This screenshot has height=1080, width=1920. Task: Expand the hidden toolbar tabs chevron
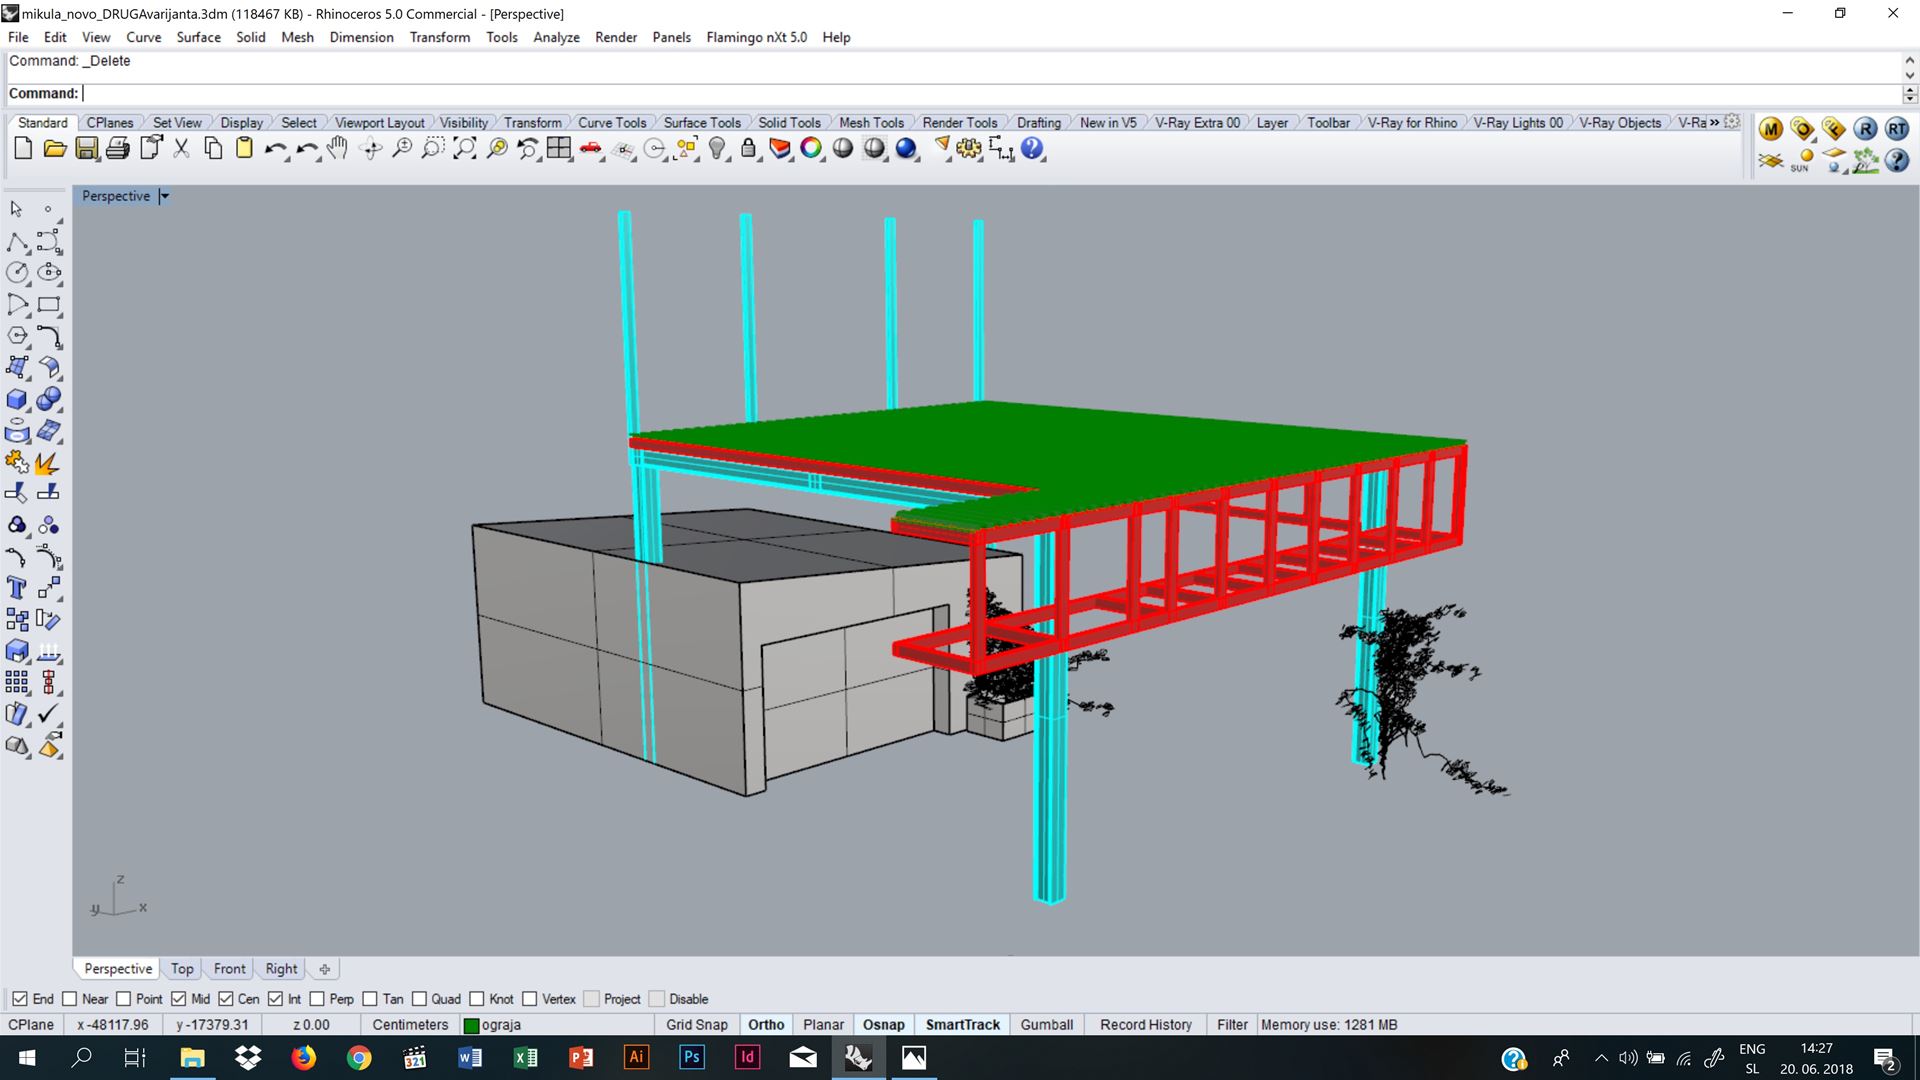1714,122
